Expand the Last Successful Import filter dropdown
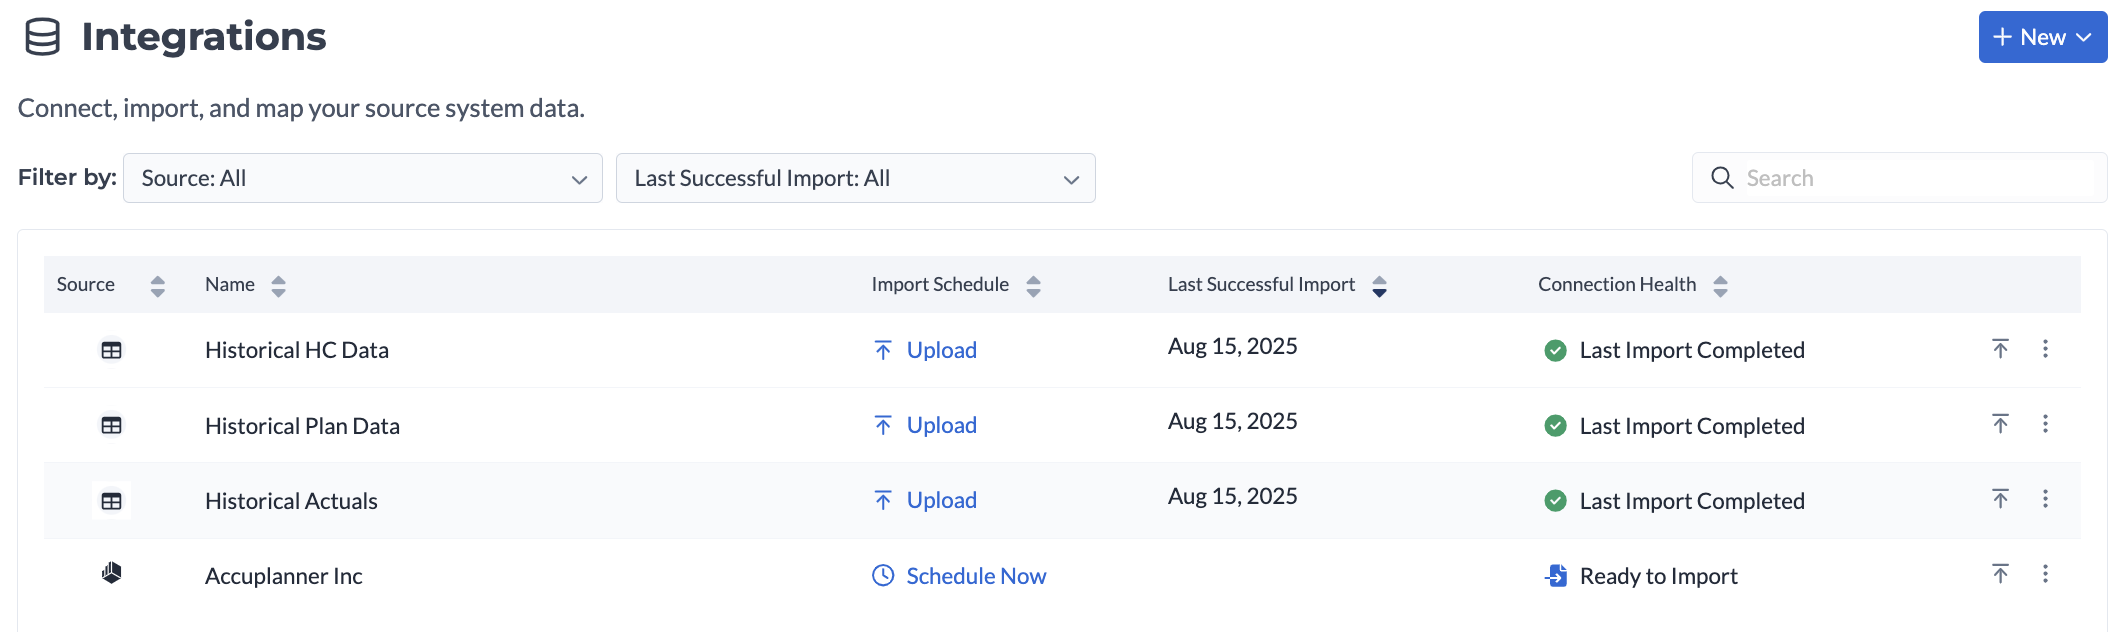2128x632 pixels. pos(855,178)
